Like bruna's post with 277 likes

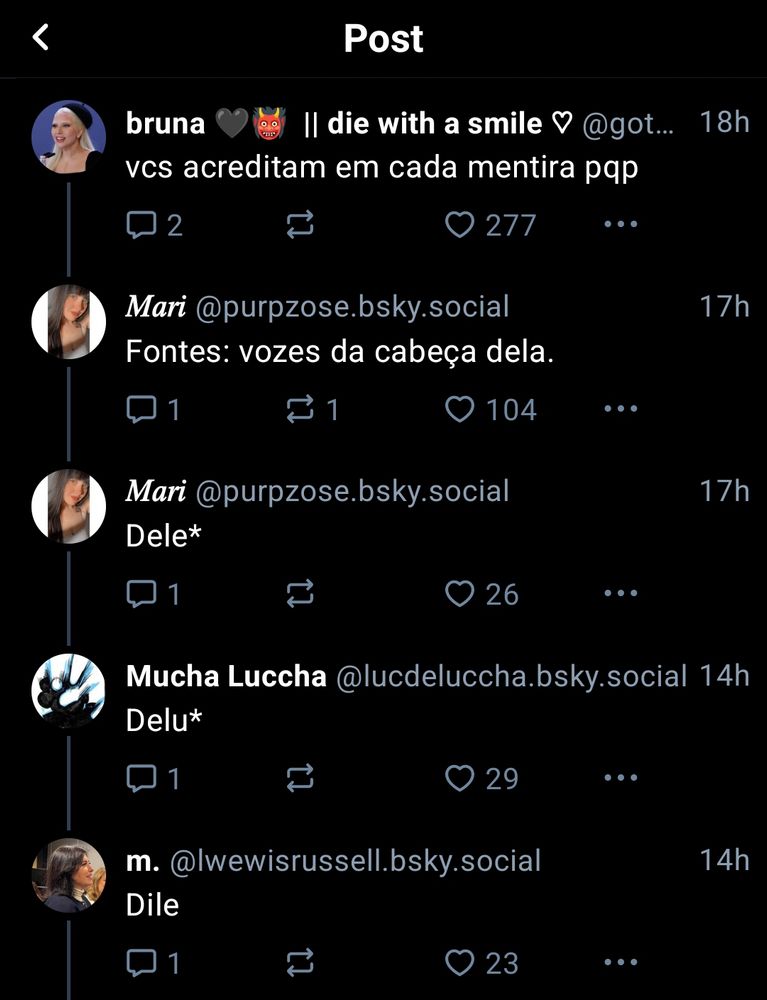(x=490, y=225)
